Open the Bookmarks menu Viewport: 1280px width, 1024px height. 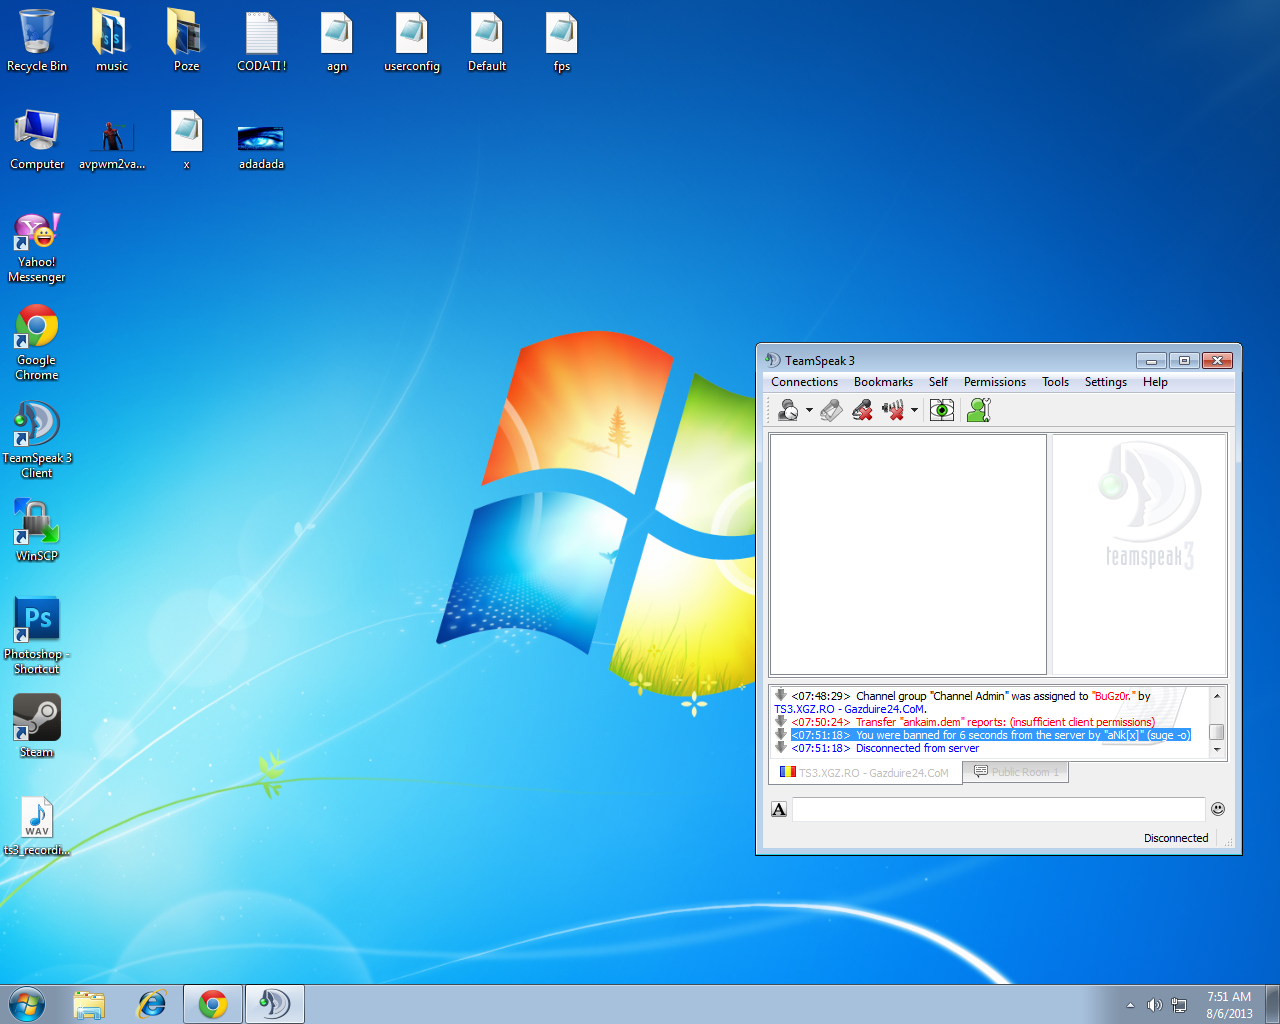click(x=883, y=382)
